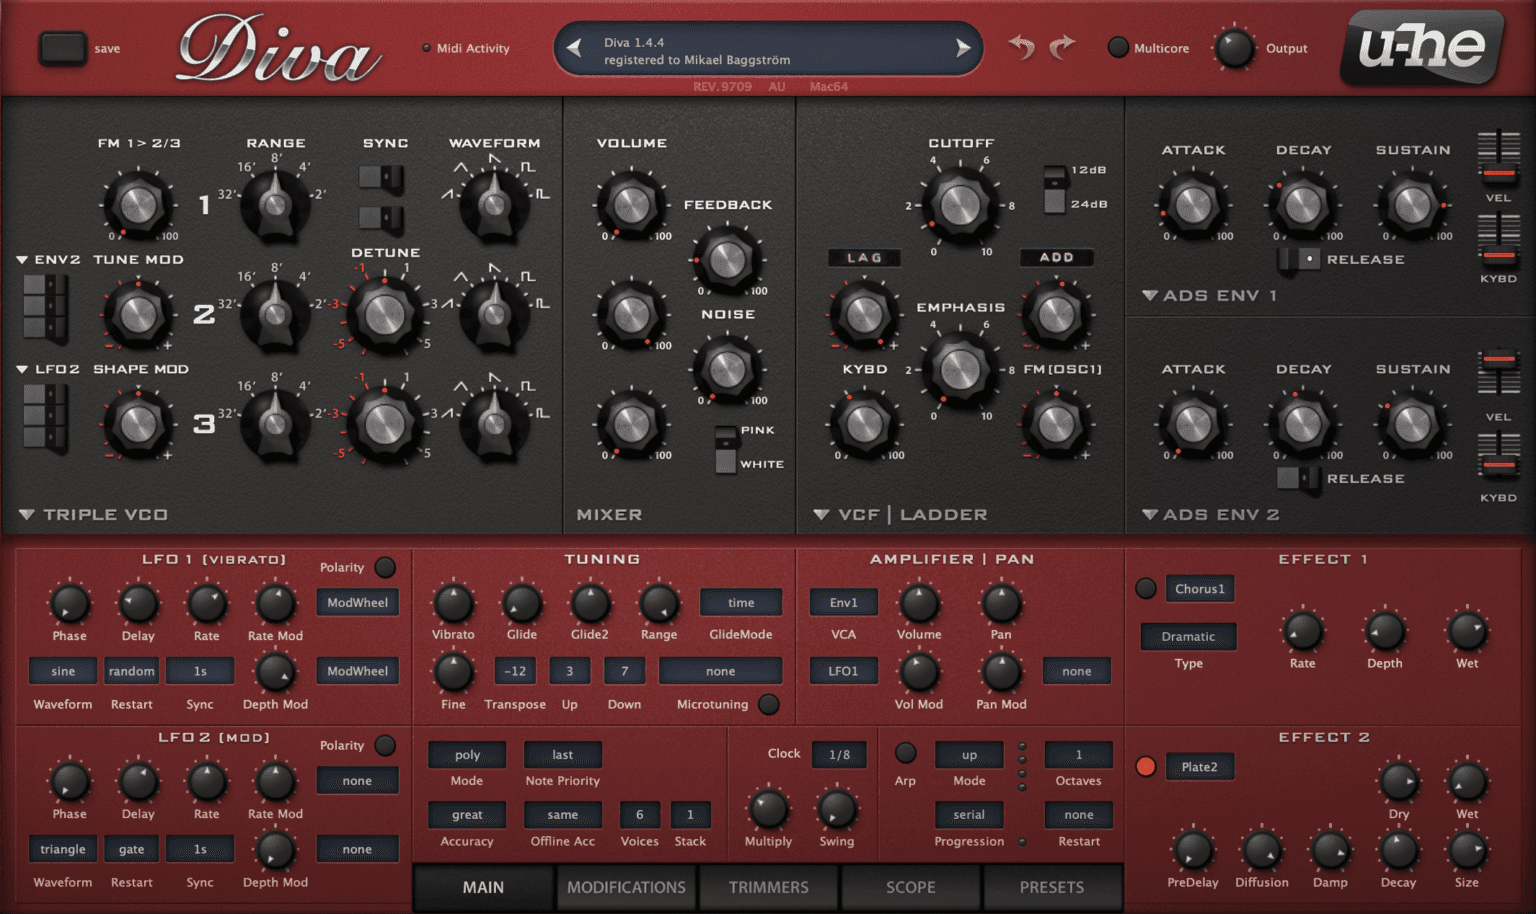This screenshot has height=914, width=1536.
Task: Toggle the Arp on/off button
Action: click(905, 752)
